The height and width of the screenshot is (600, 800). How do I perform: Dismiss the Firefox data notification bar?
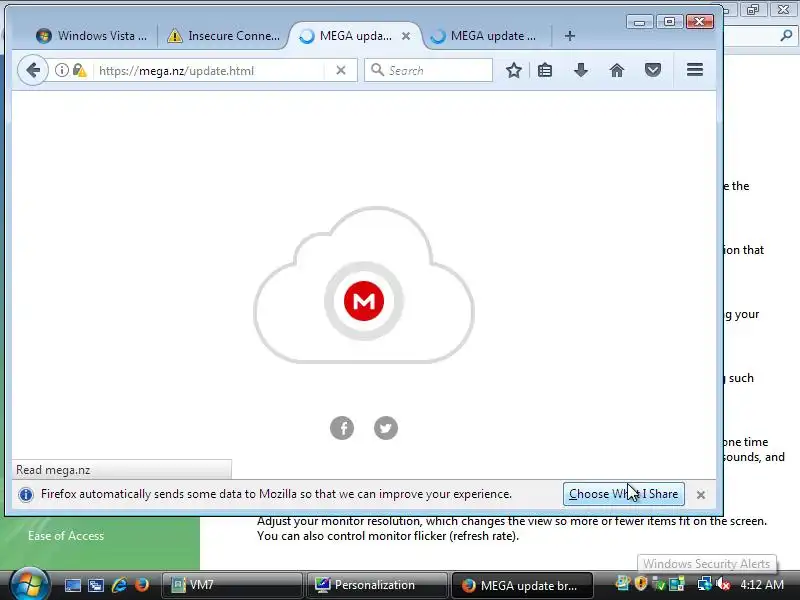[701, 494]
